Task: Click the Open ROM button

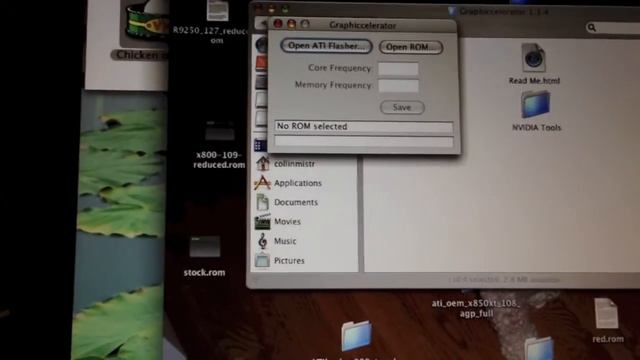Action: pyautogui.click(x=411, y=47)
